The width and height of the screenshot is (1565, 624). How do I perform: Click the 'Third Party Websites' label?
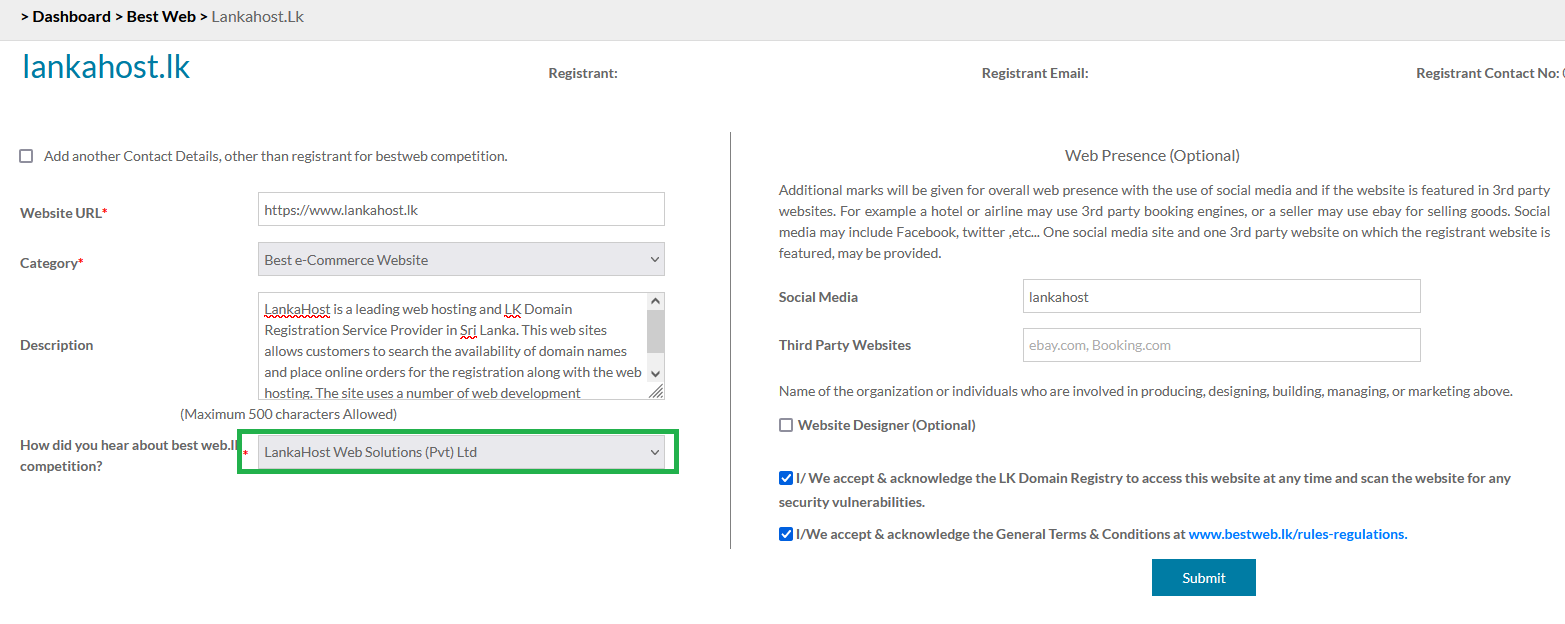[x=845, y=345]
